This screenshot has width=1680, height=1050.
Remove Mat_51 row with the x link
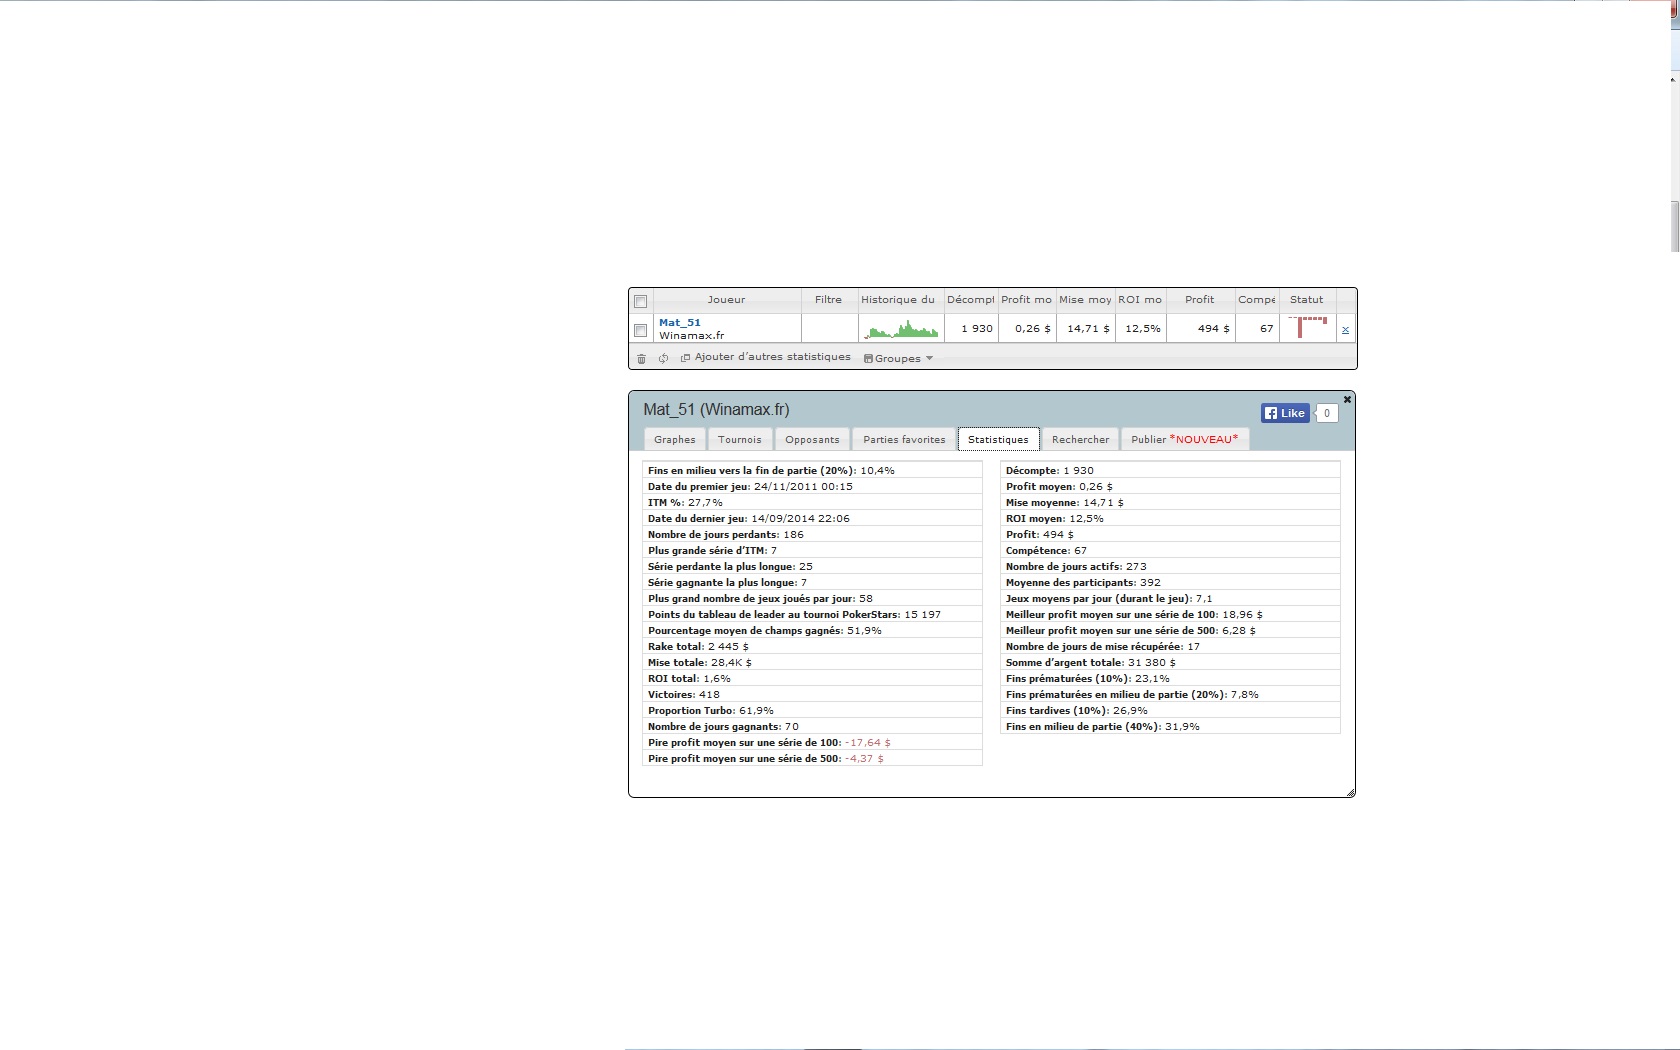tap(1345, 329)
